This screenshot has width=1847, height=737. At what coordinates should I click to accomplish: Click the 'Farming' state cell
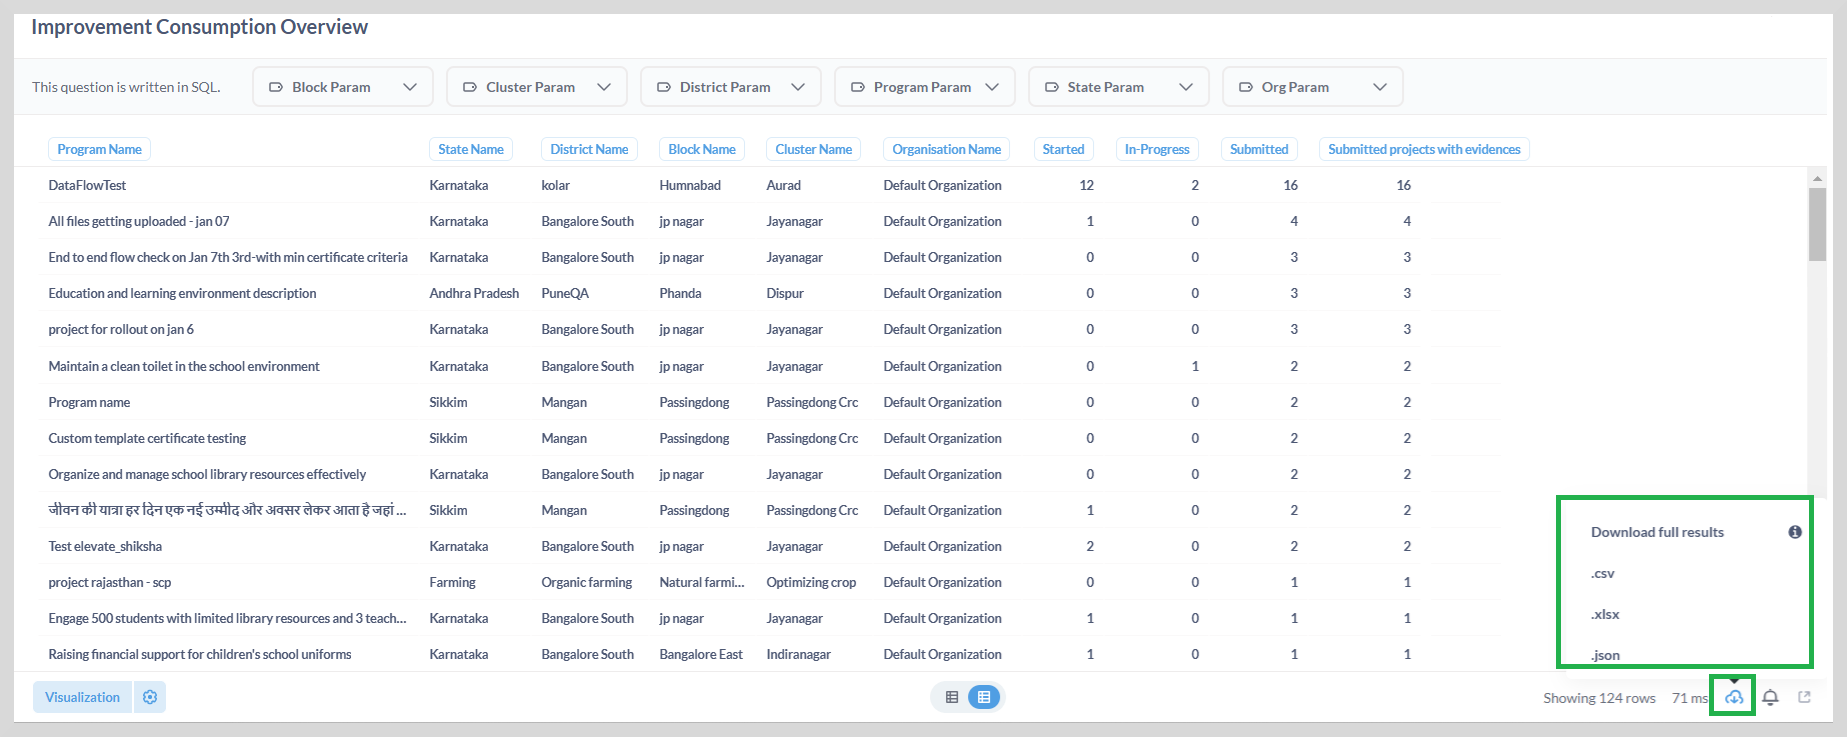click(453, 582)
